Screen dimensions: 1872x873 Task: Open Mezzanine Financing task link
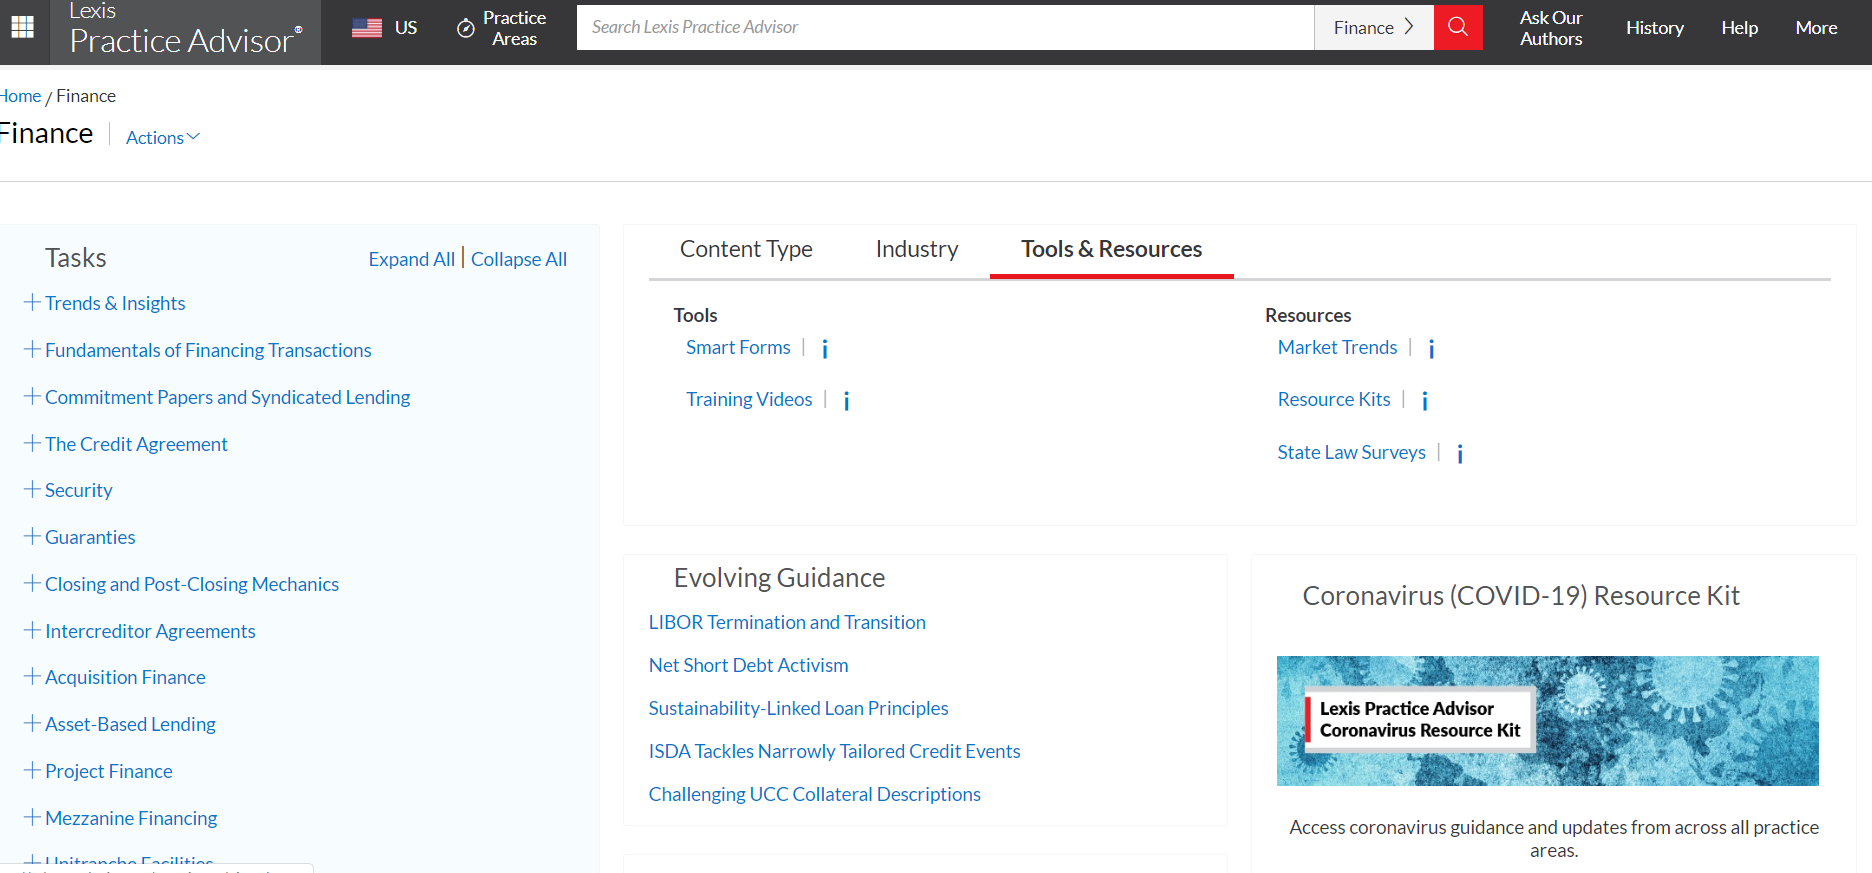(131, 818)
